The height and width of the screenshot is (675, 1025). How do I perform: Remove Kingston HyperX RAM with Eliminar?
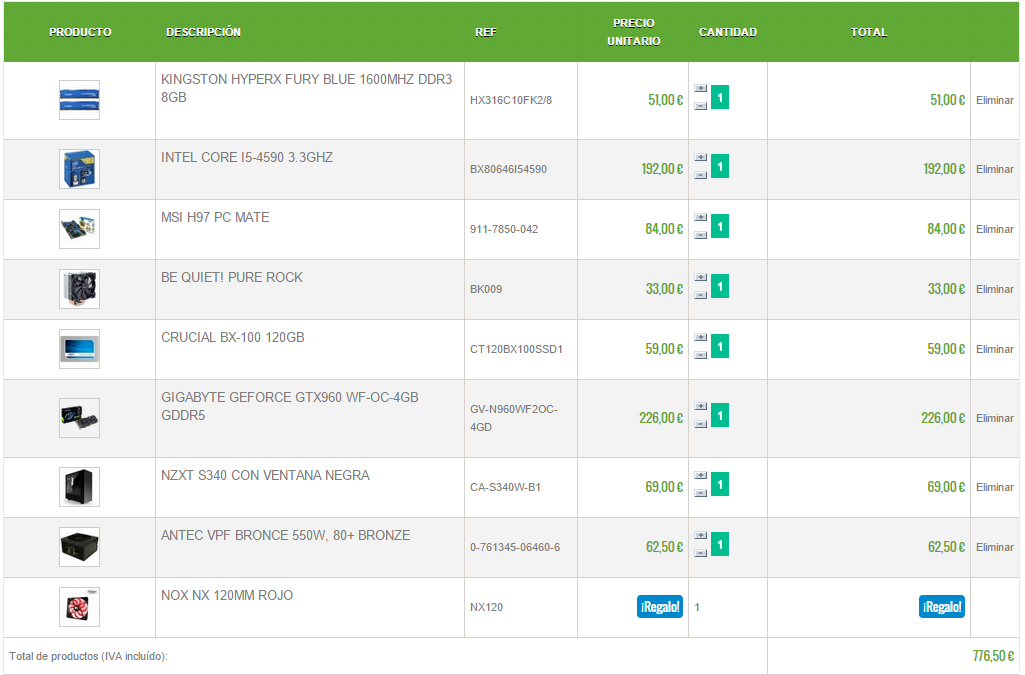994,100
